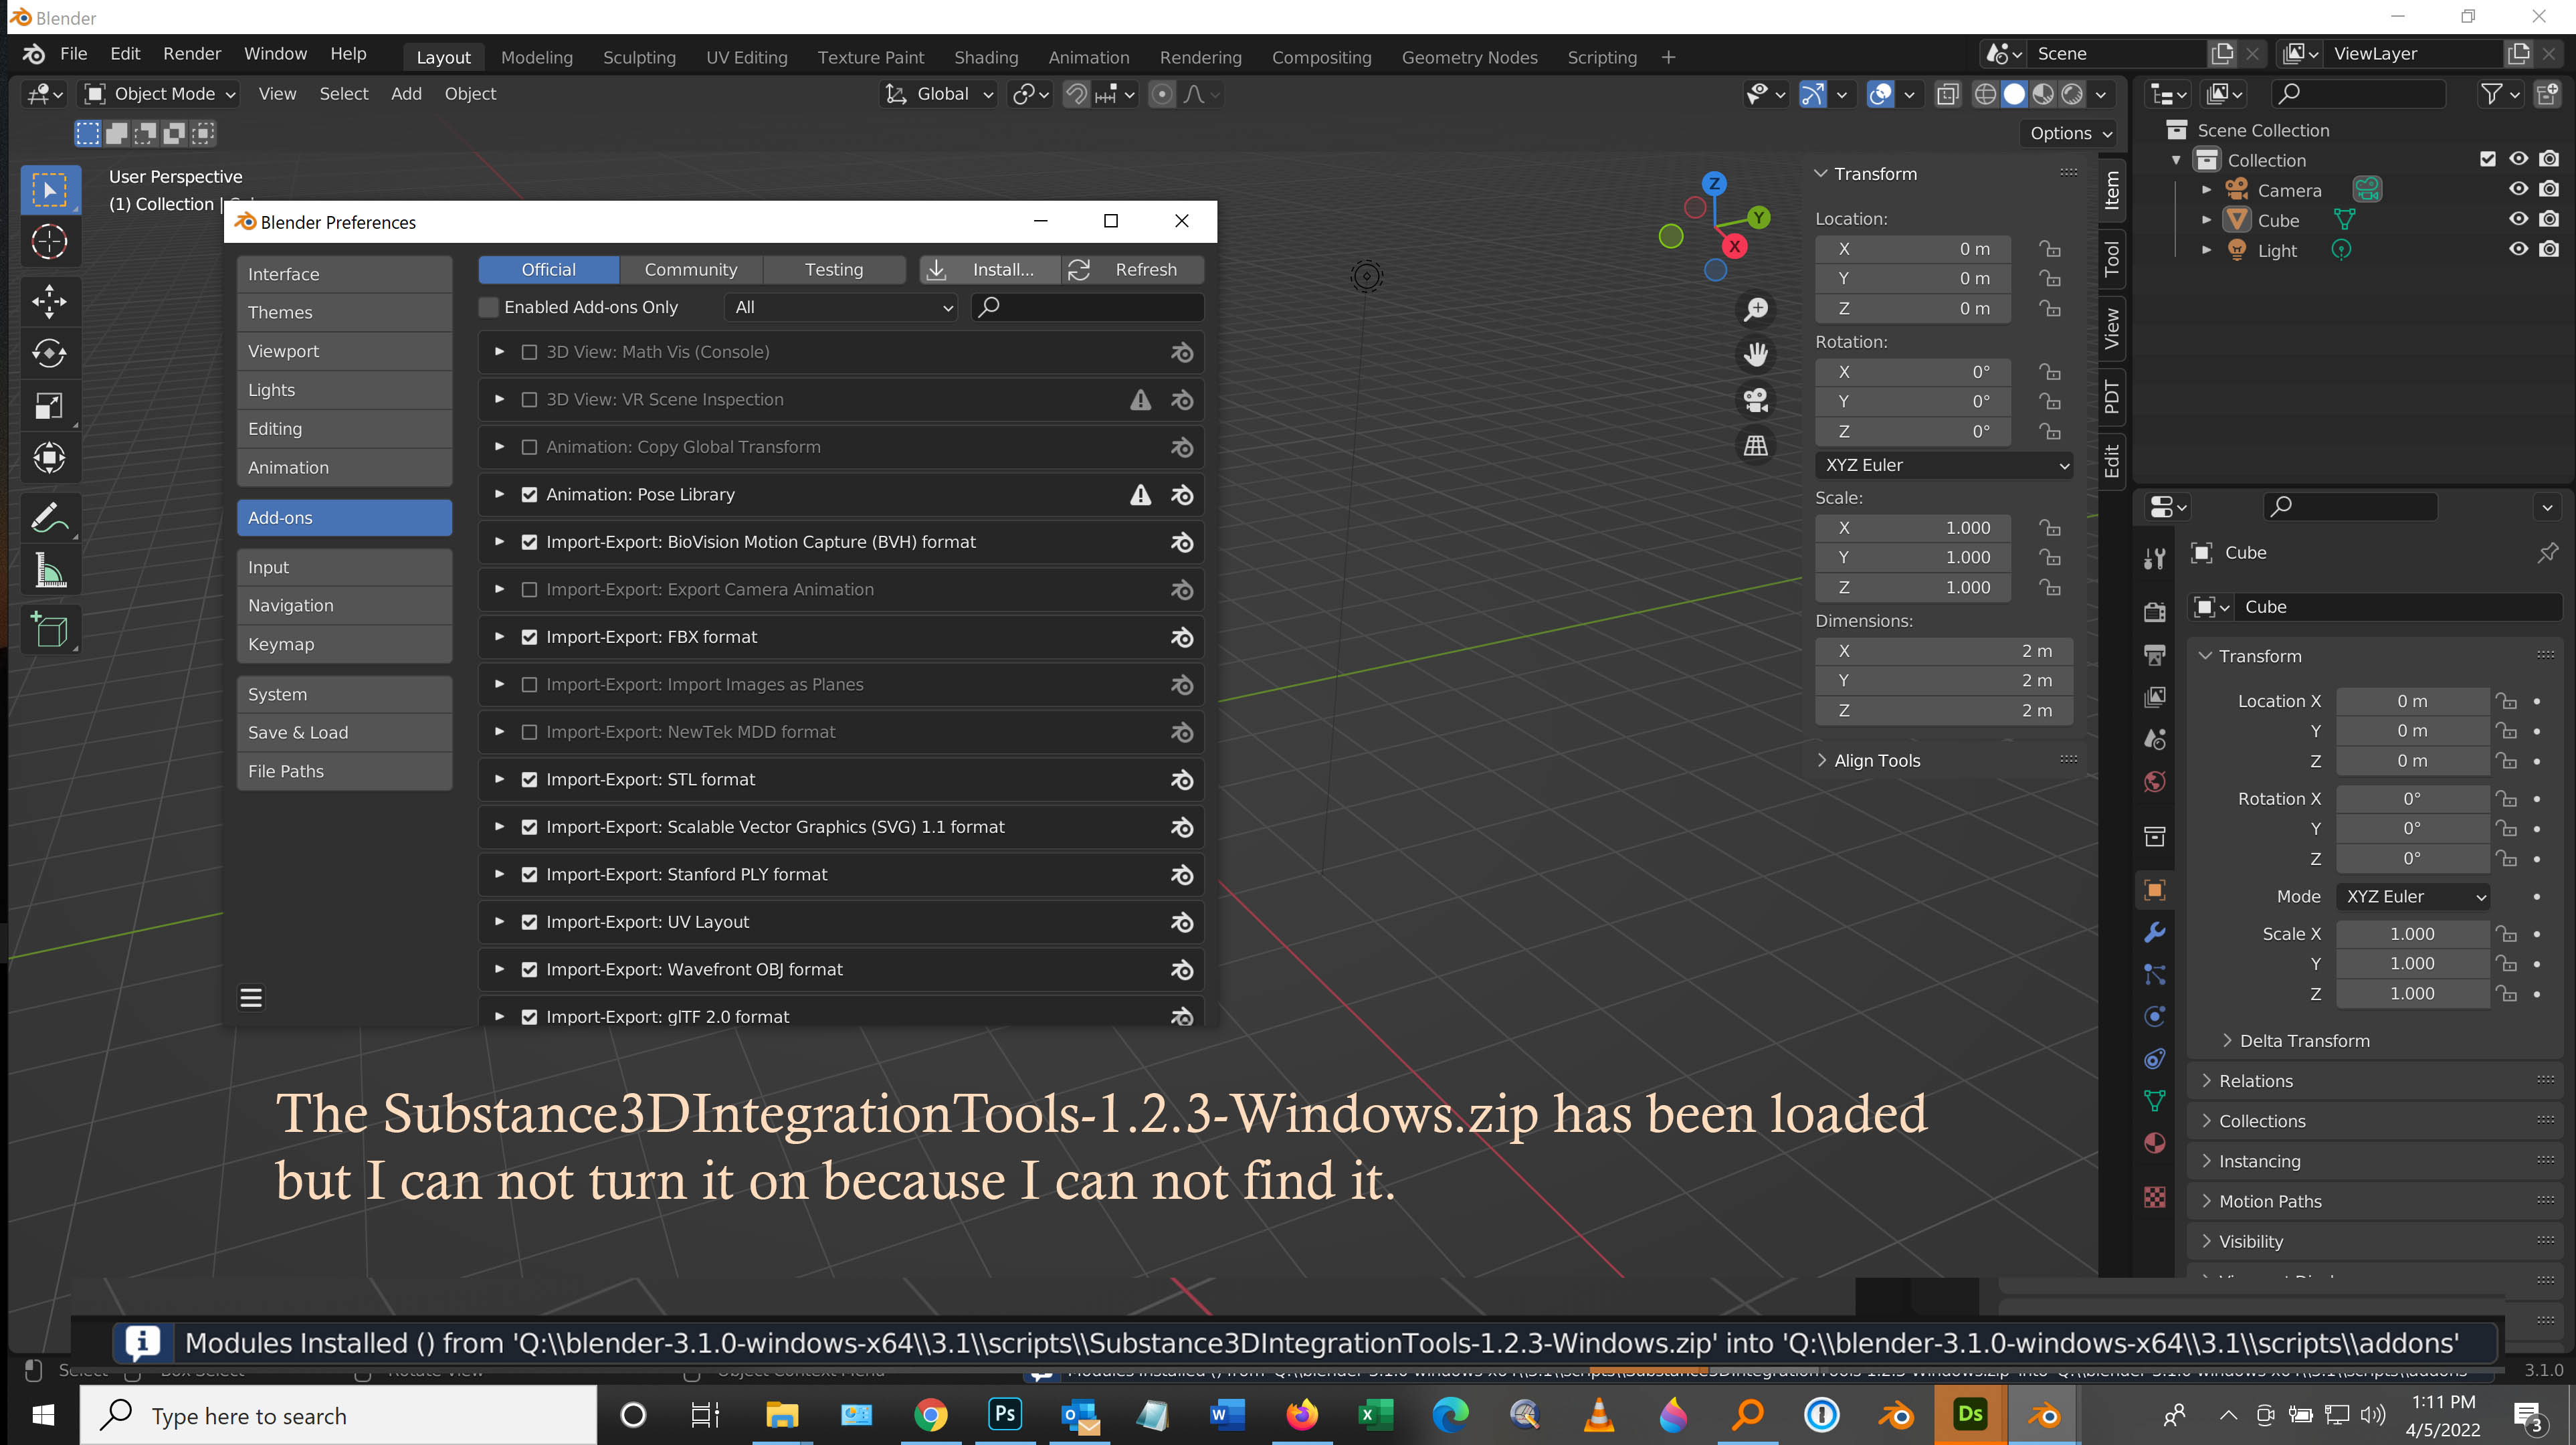Enable the Import-Export: Export Camera Animation add-on
The image size is (2576, 1445).
coord(530,589)
